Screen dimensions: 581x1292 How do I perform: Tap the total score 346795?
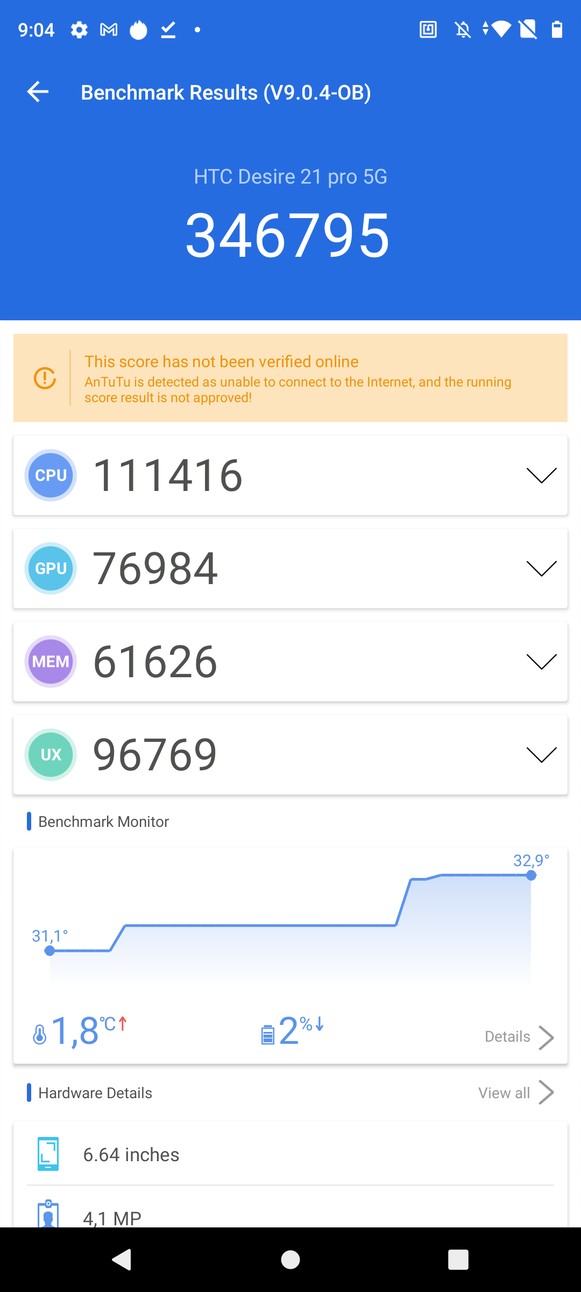coord(288,236)
